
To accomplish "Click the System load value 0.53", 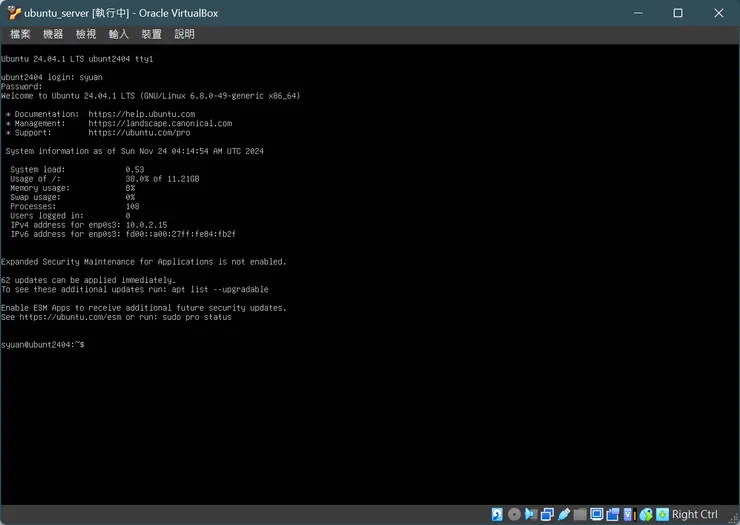I will [x=135, y=169].
